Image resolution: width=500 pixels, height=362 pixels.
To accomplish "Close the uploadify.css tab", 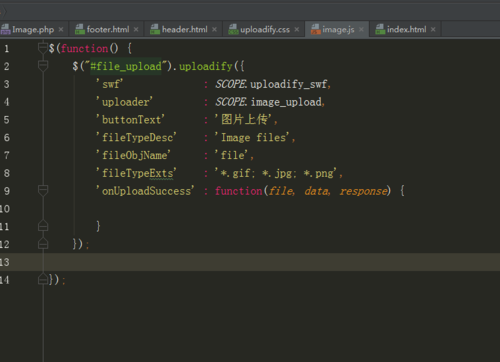I will pyautogui.click(x=297, y=29).
